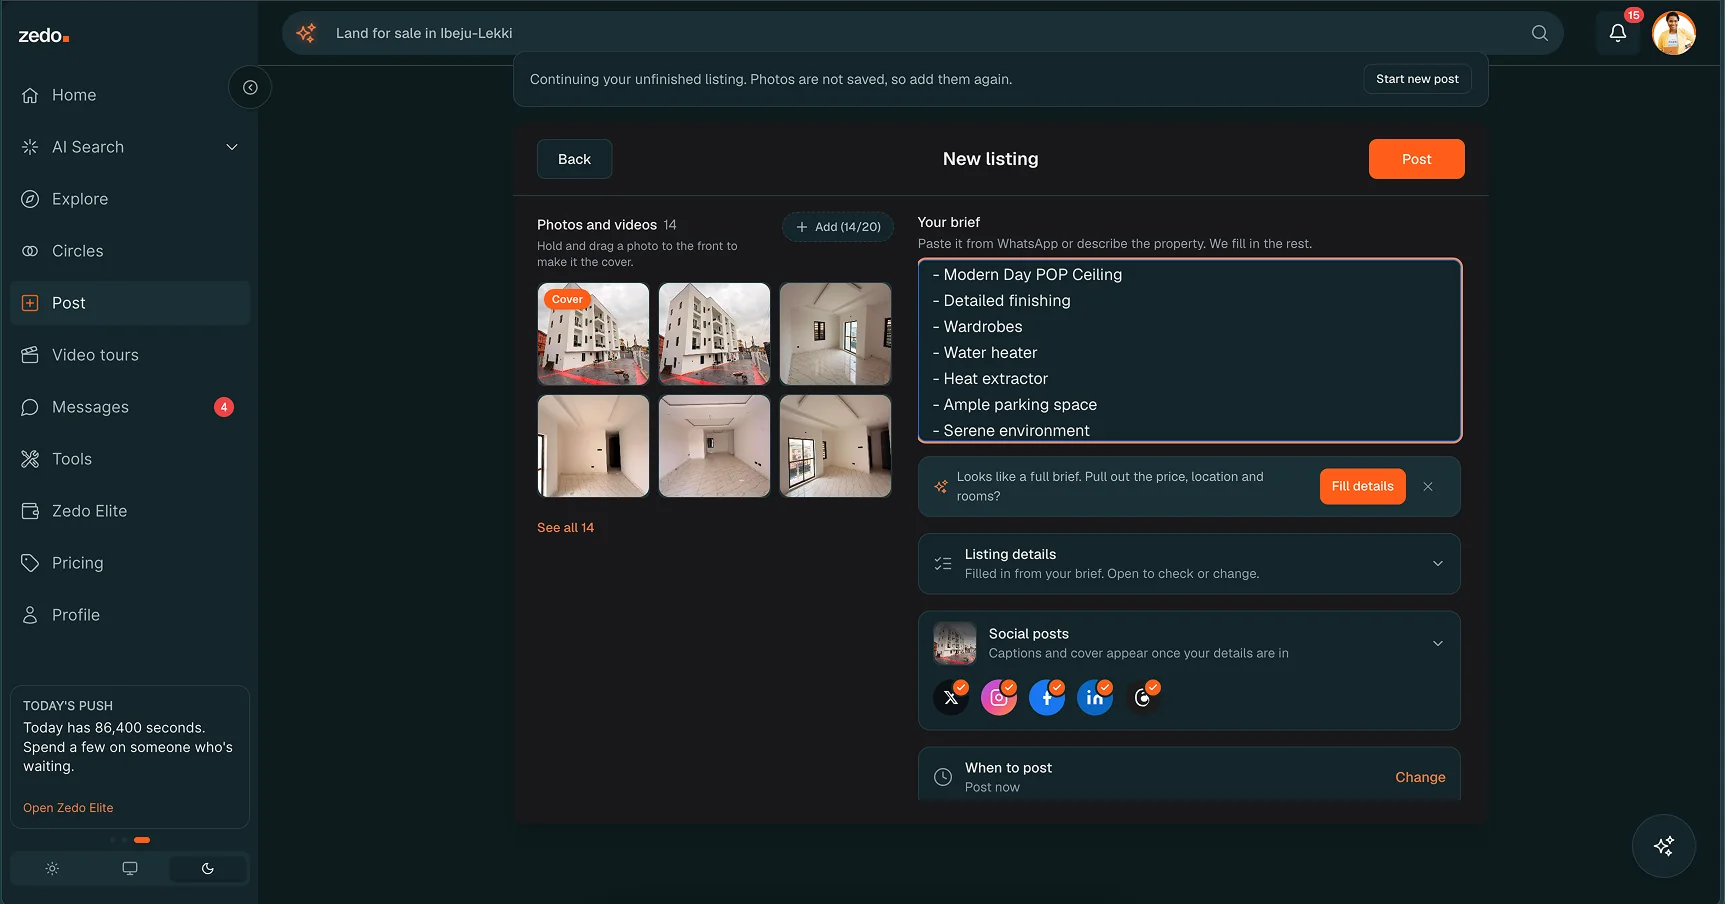Select the Cover photo thumbnail
The image size is (1725, 904).
click(593, 334)
